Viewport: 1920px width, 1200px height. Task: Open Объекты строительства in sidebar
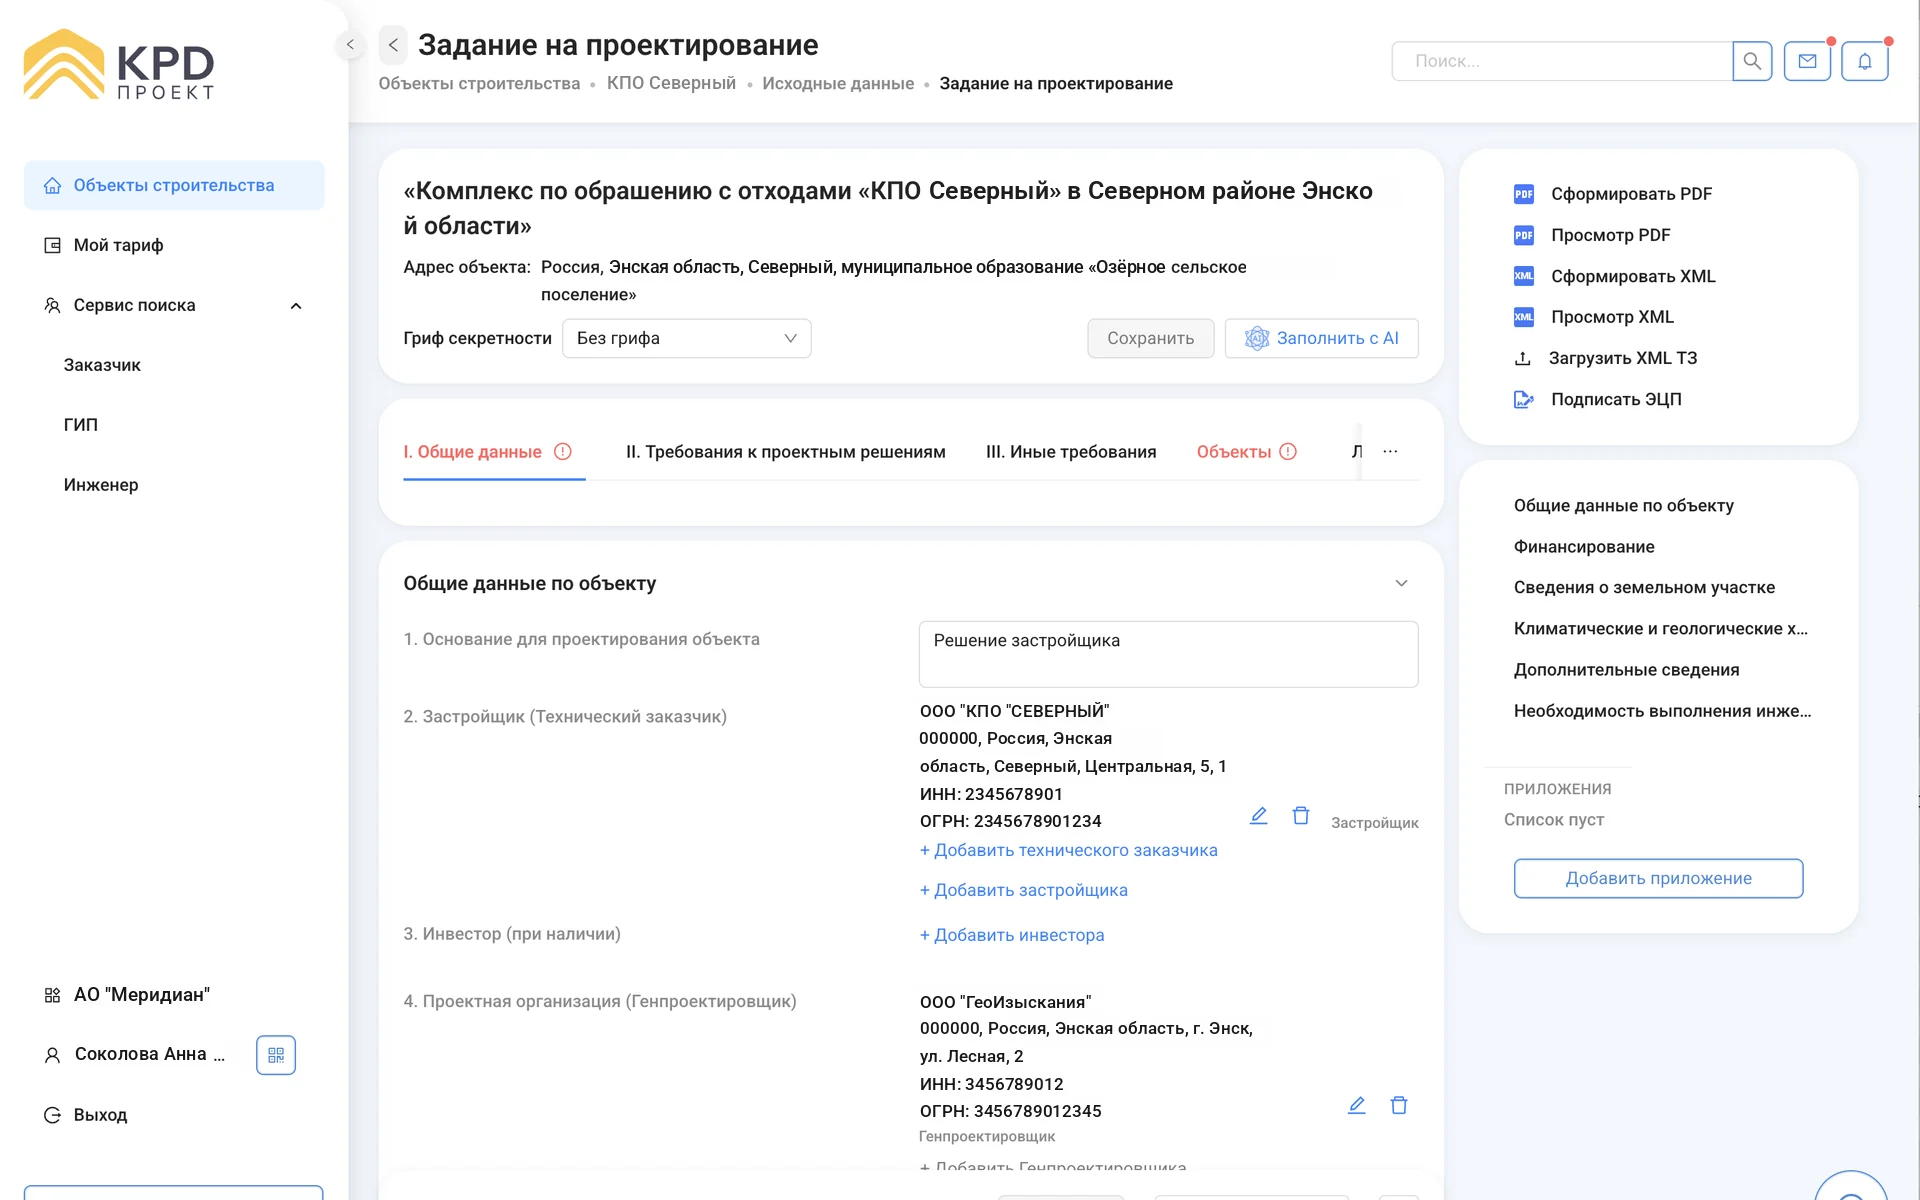[174, 185]
